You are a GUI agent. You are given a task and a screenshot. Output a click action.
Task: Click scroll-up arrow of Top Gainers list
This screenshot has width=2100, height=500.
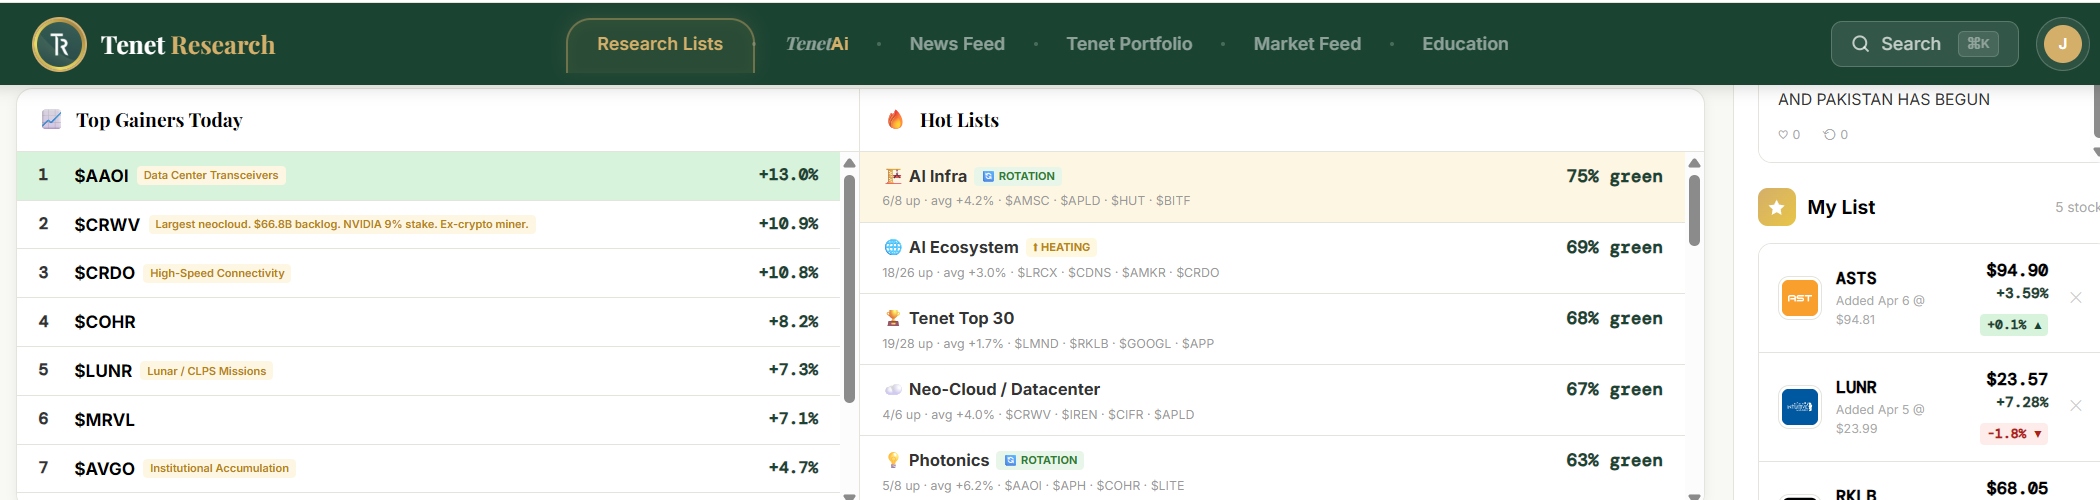pos(849,163)
